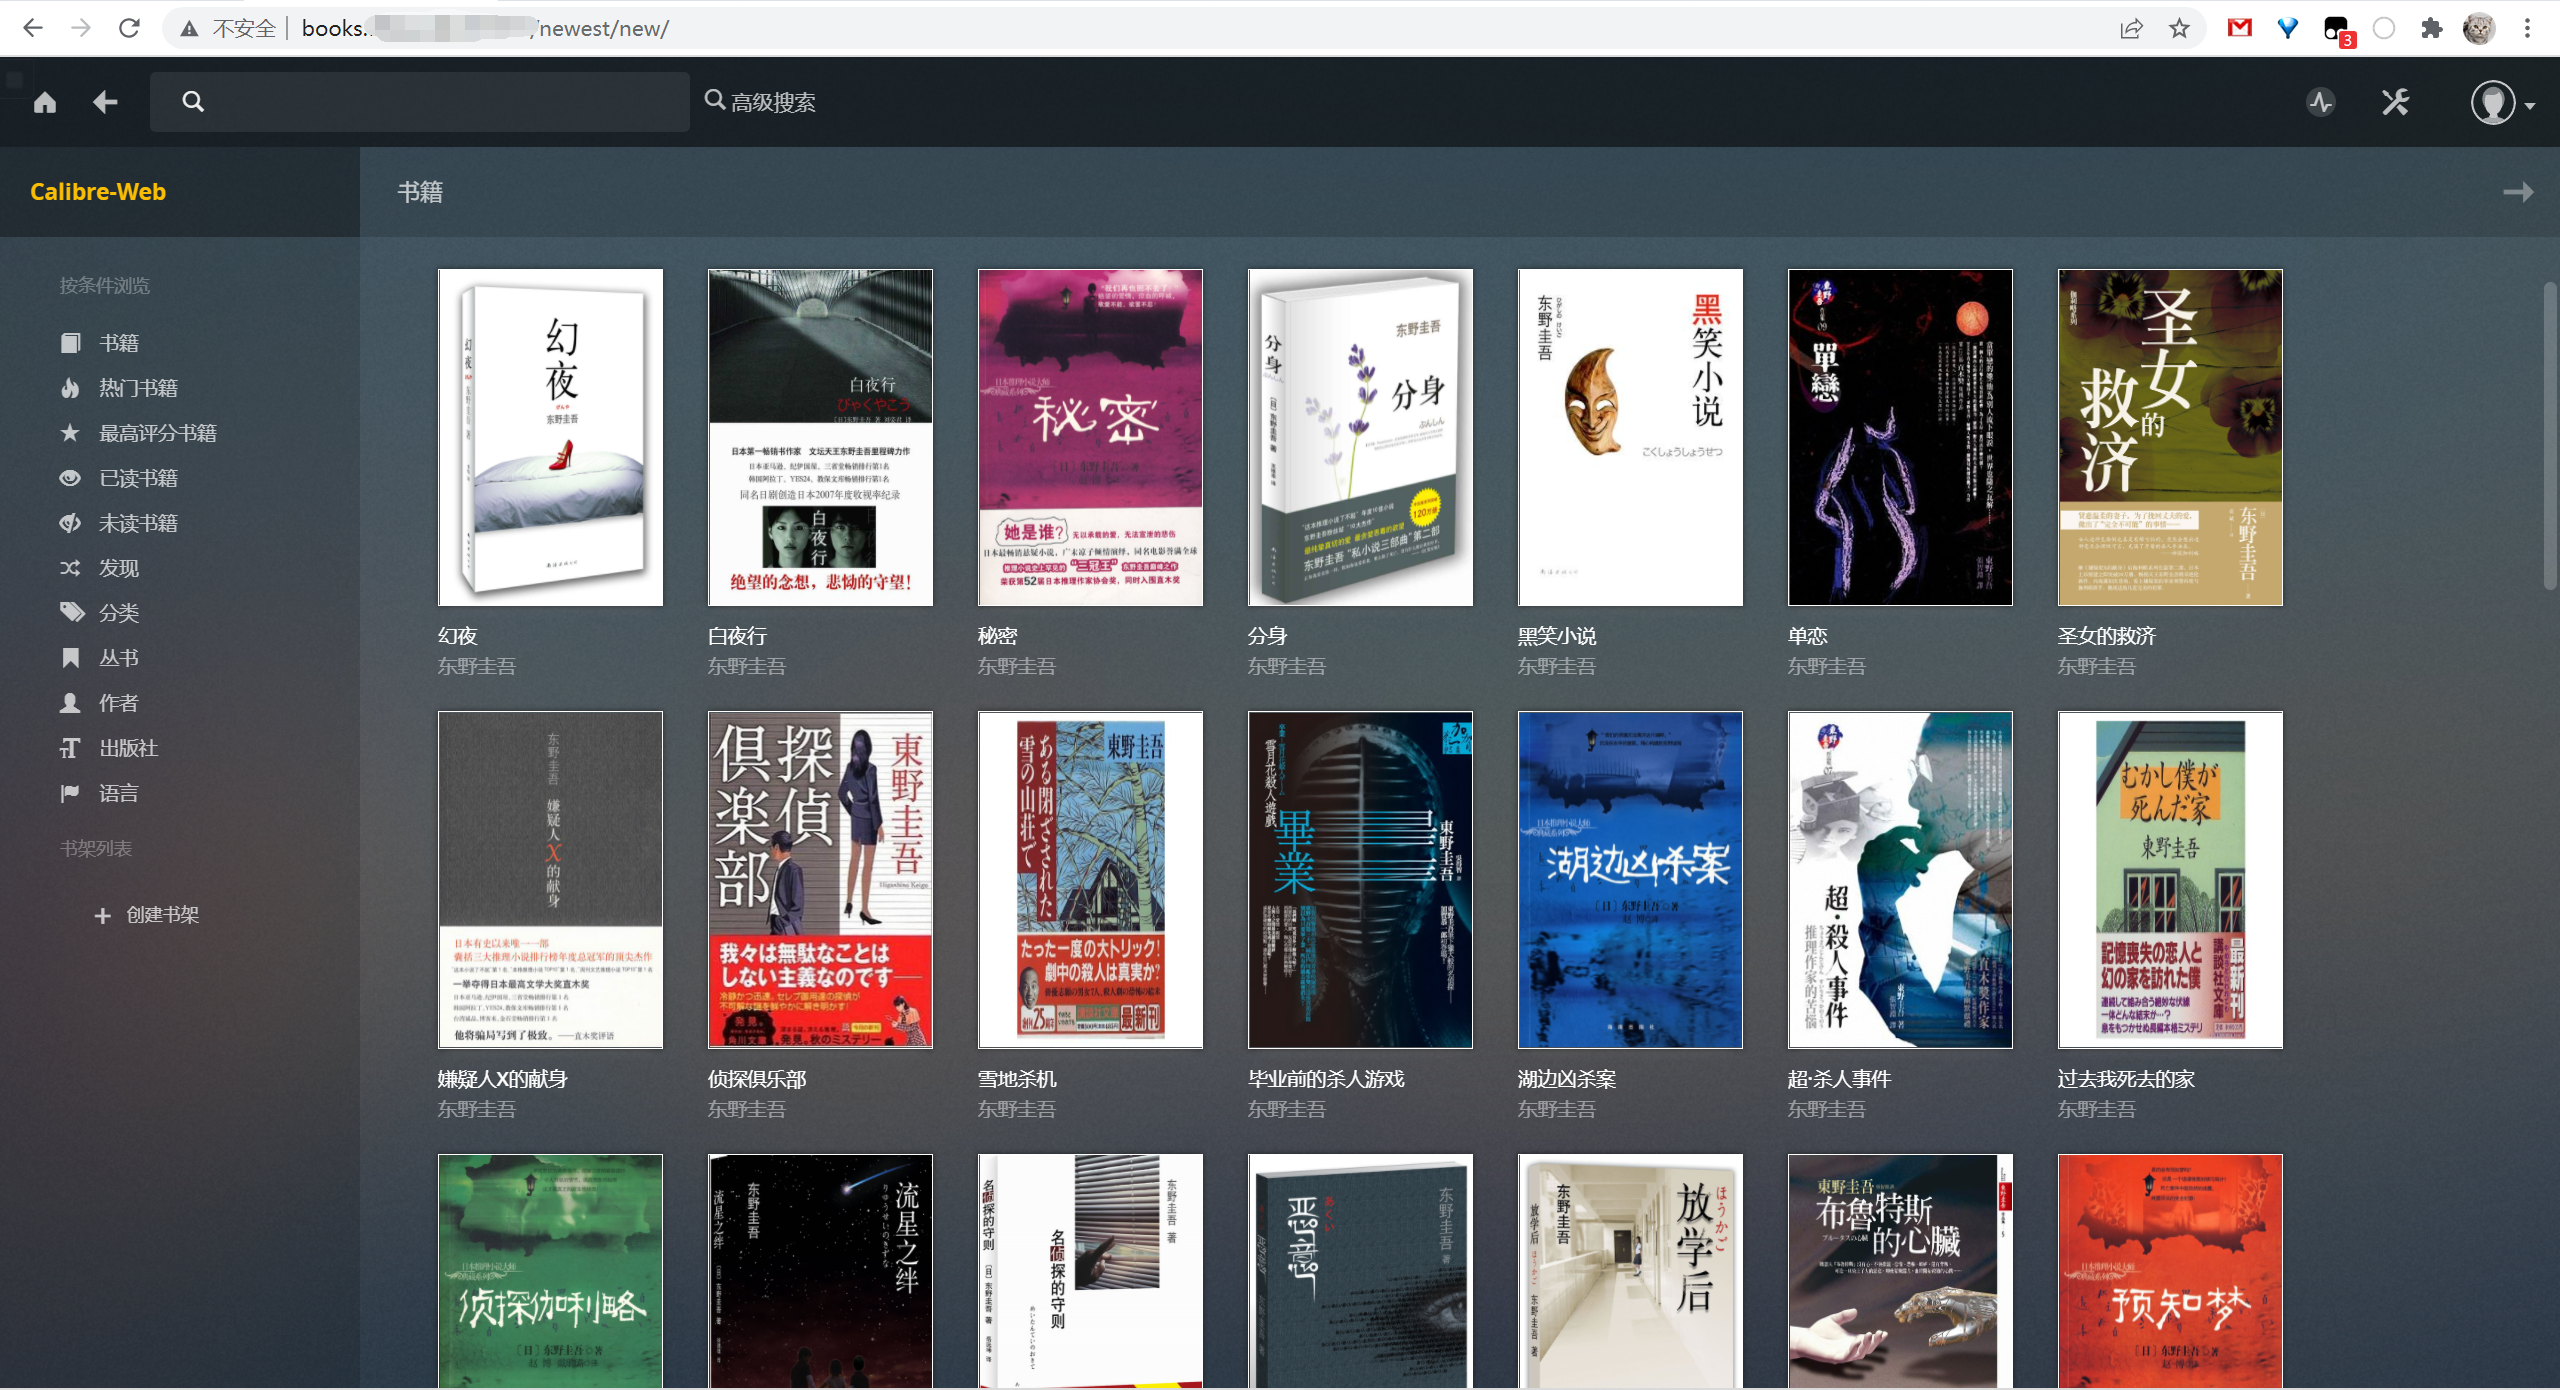
Task: Go to next page arrow
Action: point(2518,192)
